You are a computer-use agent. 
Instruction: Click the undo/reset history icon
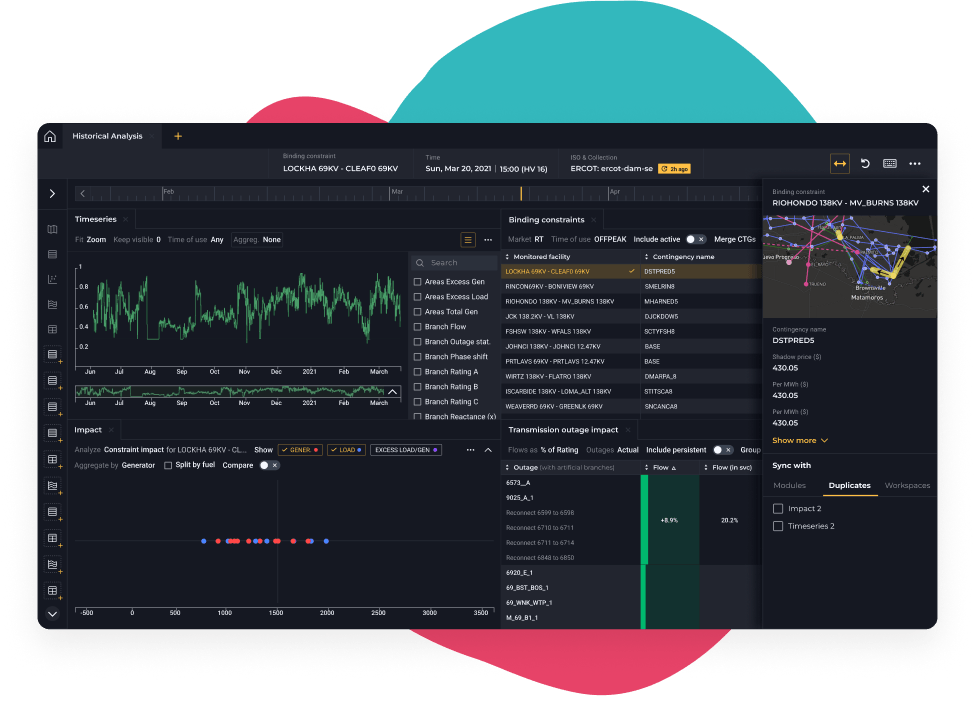(x=865, y=163)
